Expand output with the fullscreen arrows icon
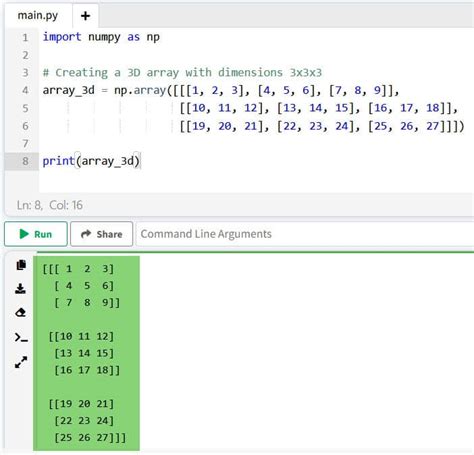The height and width of the screenshot is (455, 474). coord(21,362)
